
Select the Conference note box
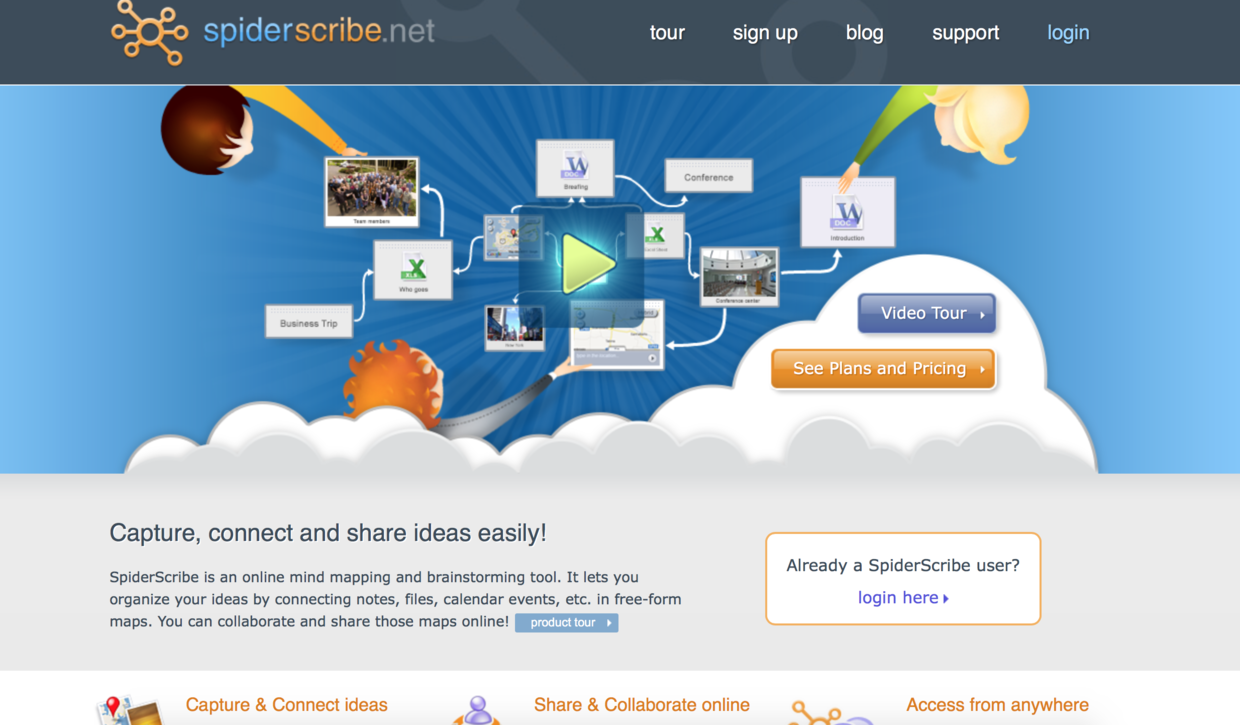[x=708, y=177]
